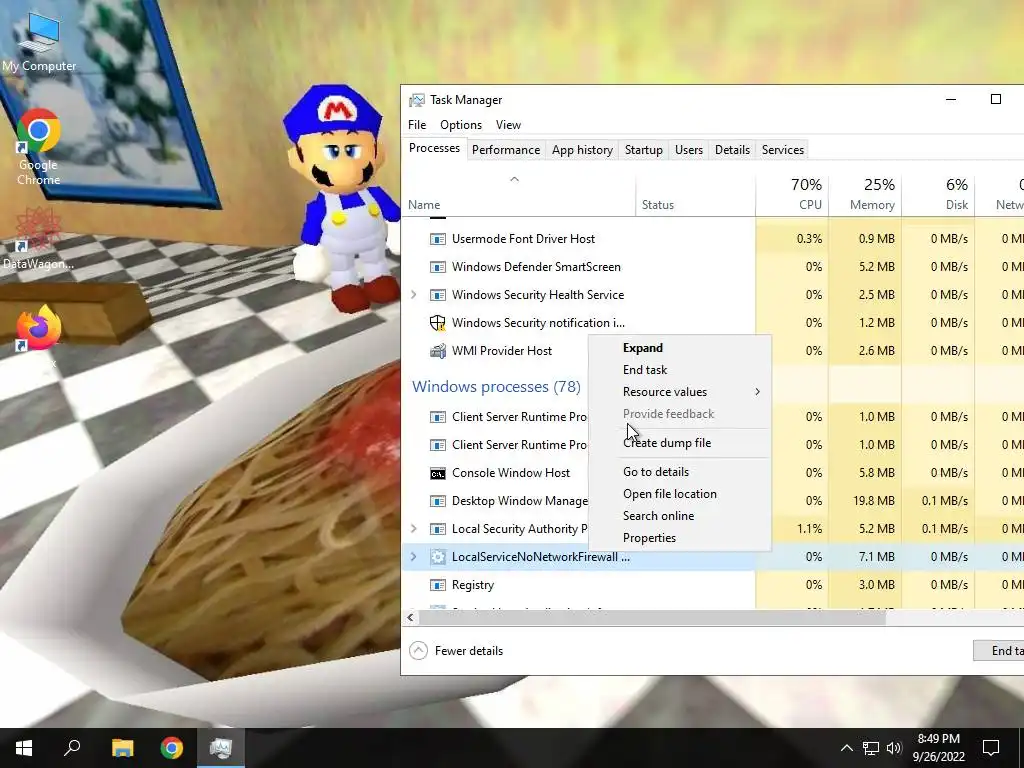Image resolution: width=1024 pixels, height=768 pixels.
Task: Open taskbar search magnifier
Action: pyautogui.click(x=72, y=748)
